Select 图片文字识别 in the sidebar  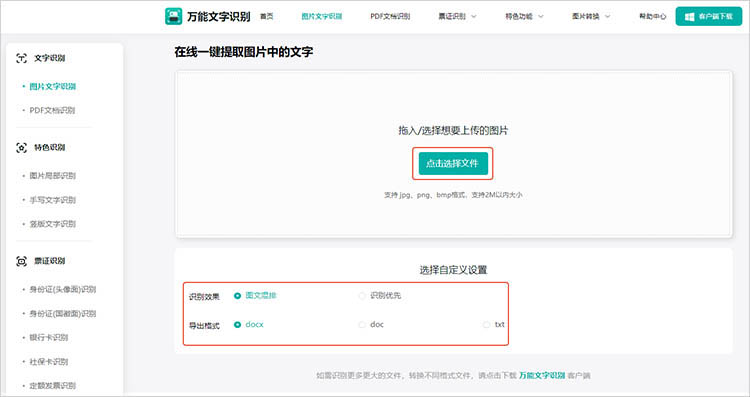click(x=53, y=87)
